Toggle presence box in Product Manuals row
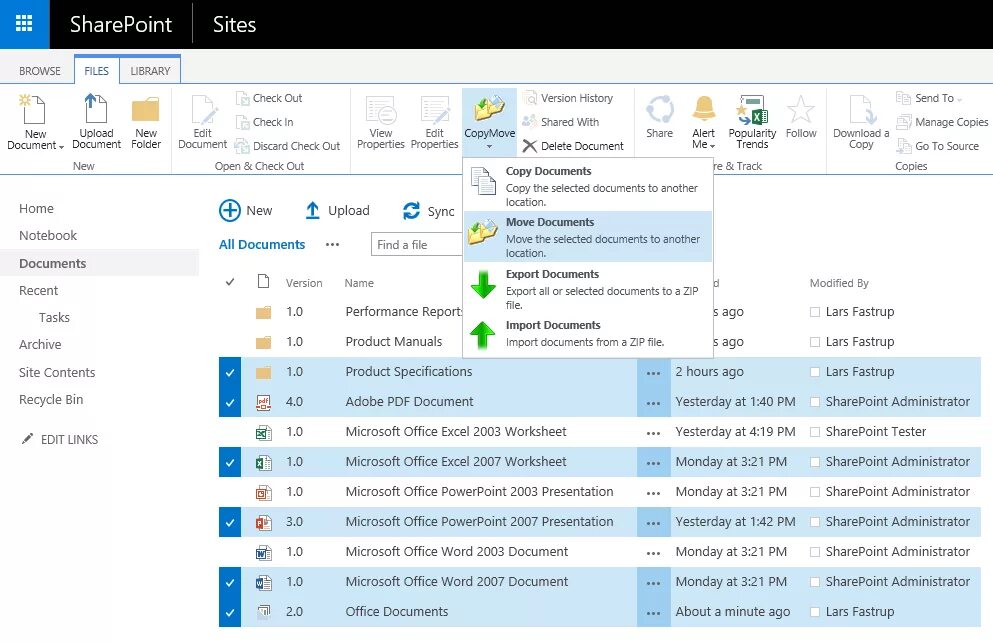Viewport: 993px width, 643px height. 815,342
